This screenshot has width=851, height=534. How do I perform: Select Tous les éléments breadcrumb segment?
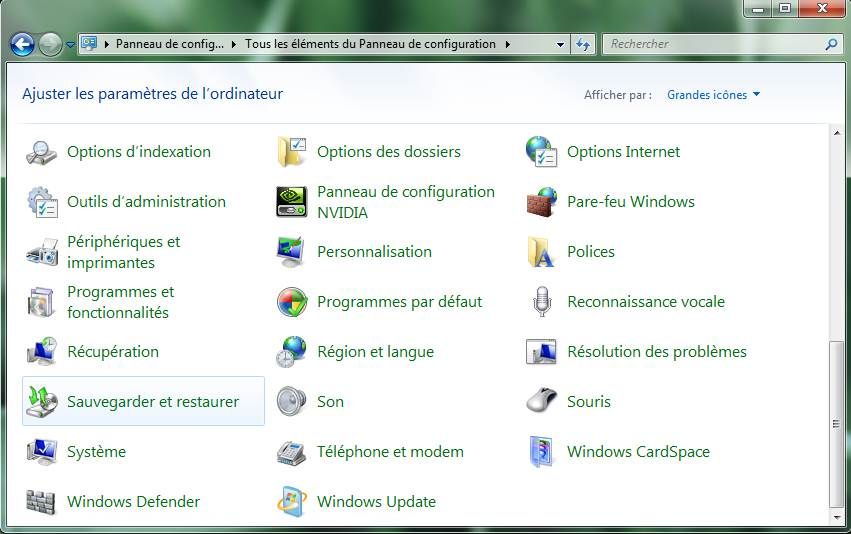(x=370, y=44)
